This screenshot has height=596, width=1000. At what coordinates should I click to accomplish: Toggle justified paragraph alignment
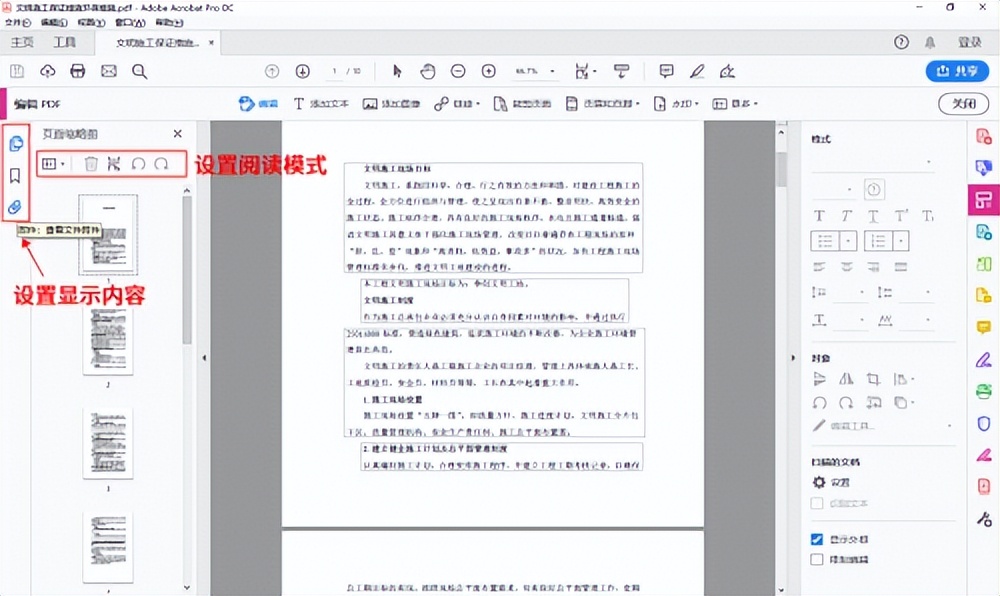pos(901,266)
